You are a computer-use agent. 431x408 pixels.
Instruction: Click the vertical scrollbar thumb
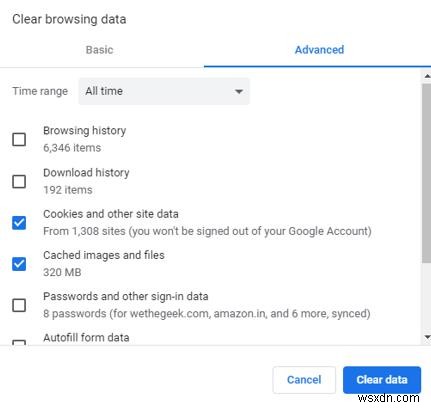(426, 173)
